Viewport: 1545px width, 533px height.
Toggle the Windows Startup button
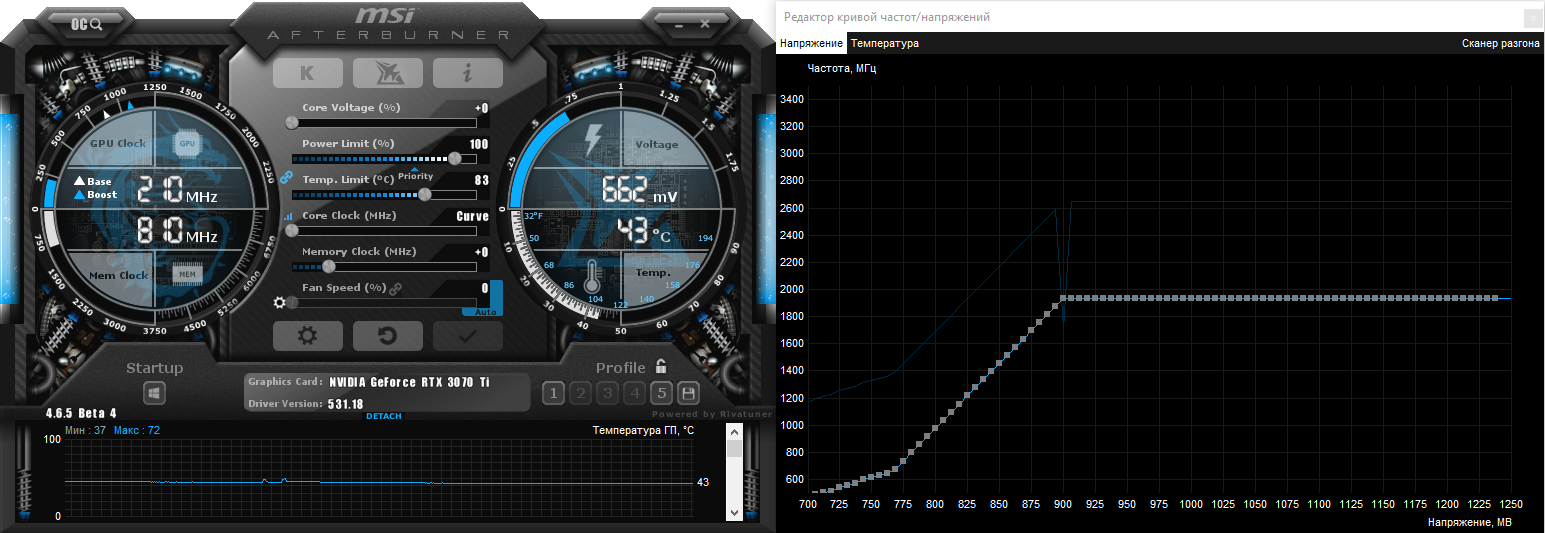click(x=154, y=394)
